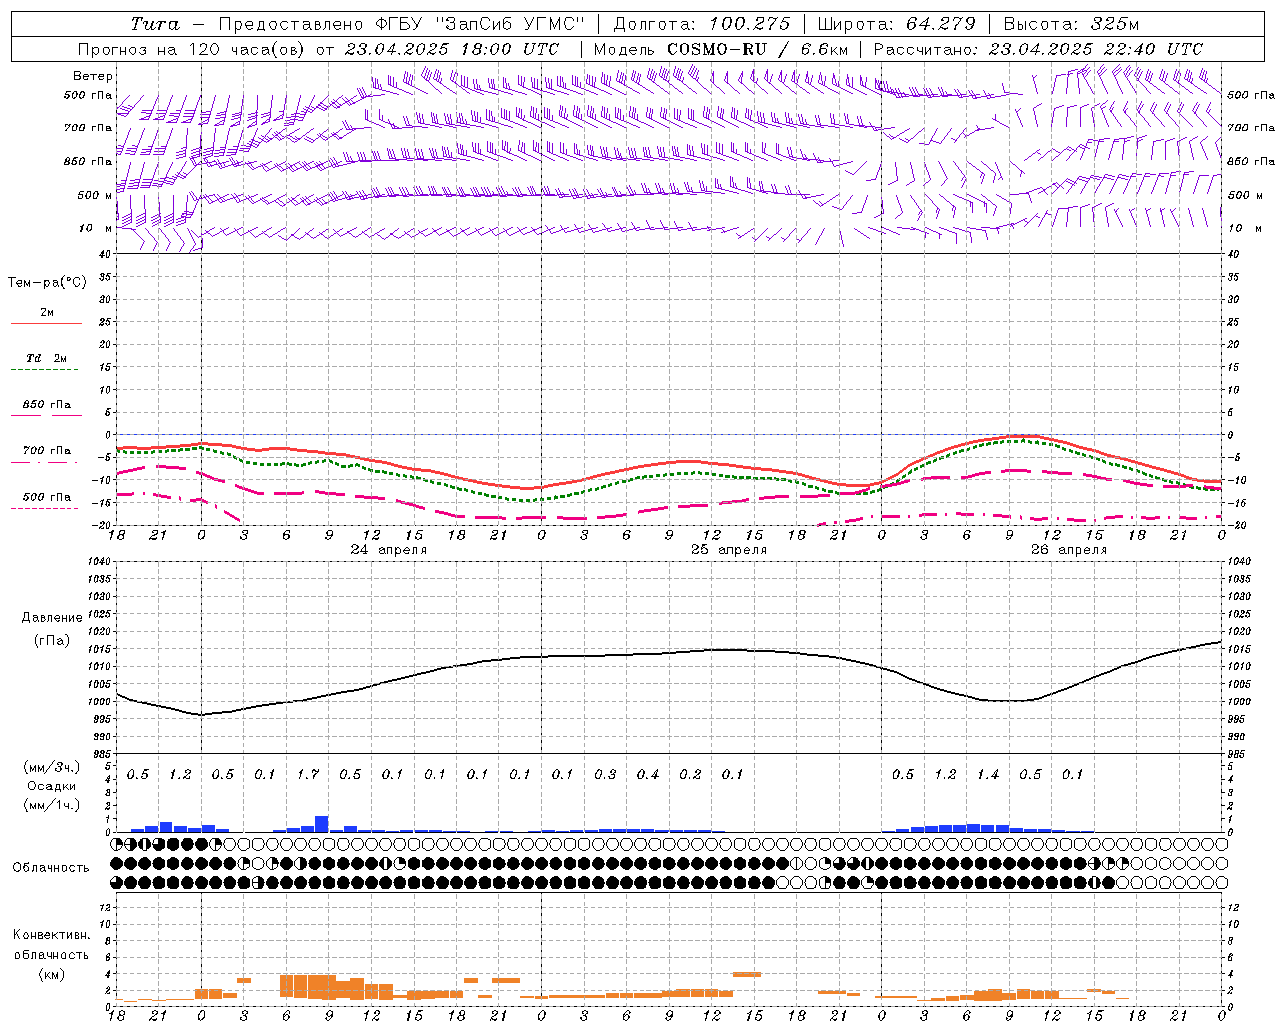Click the "0.4" three-hour precipitation value
This screenshot has width=1280, height=1024.
point(648,775)
